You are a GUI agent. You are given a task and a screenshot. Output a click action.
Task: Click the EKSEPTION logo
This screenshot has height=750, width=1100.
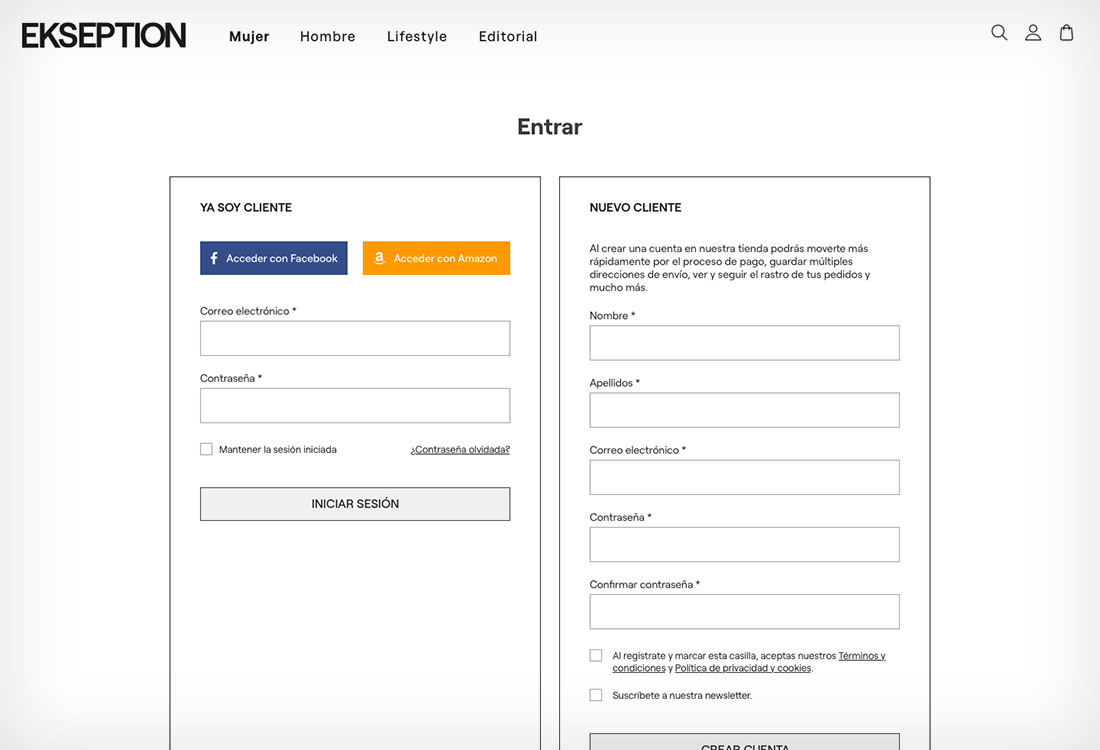pyautogui.click(x=104, y=36)
